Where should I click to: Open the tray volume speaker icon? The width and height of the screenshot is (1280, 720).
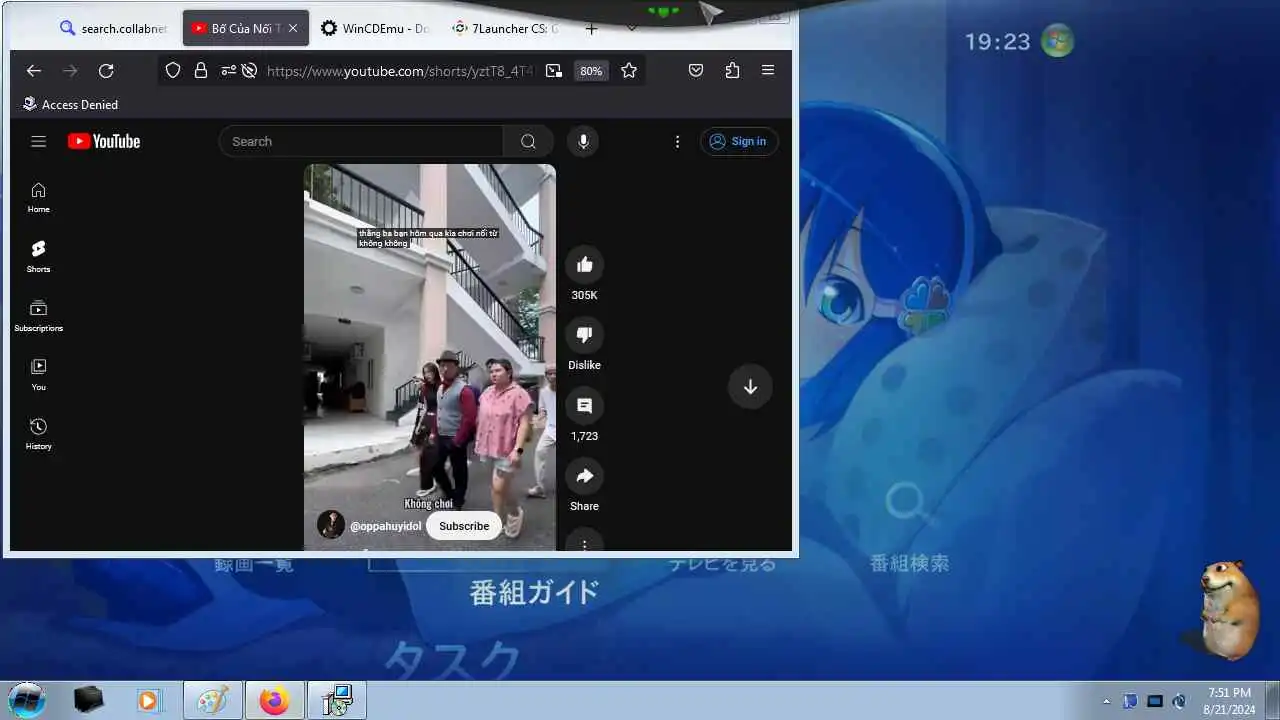(x=1179, y=701)
